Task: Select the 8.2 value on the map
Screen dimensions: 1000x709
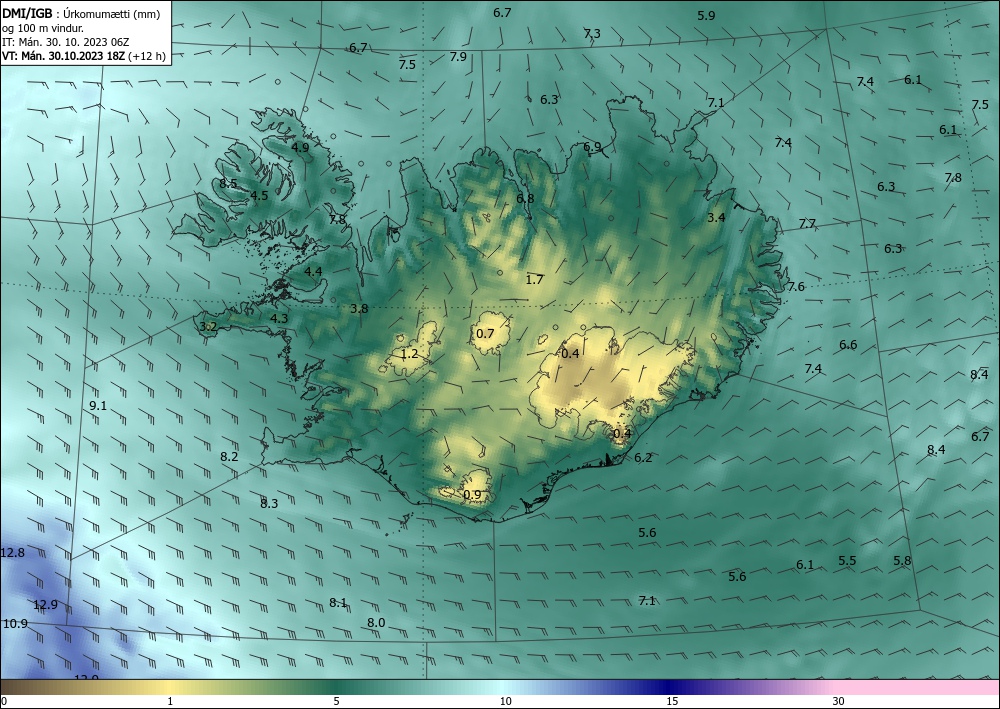Action: 229,457
